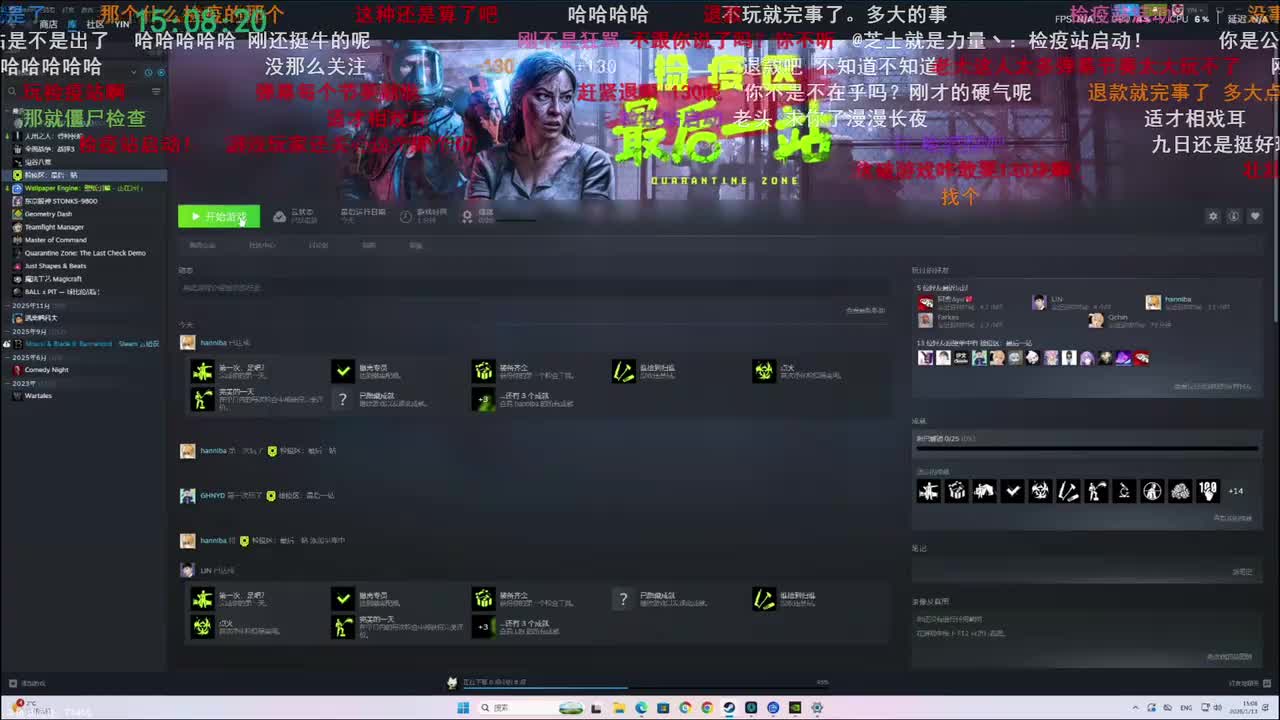Open the 讨论区 tab
The height and width of the screenshot is (720, 1280).
click(318, 245)
